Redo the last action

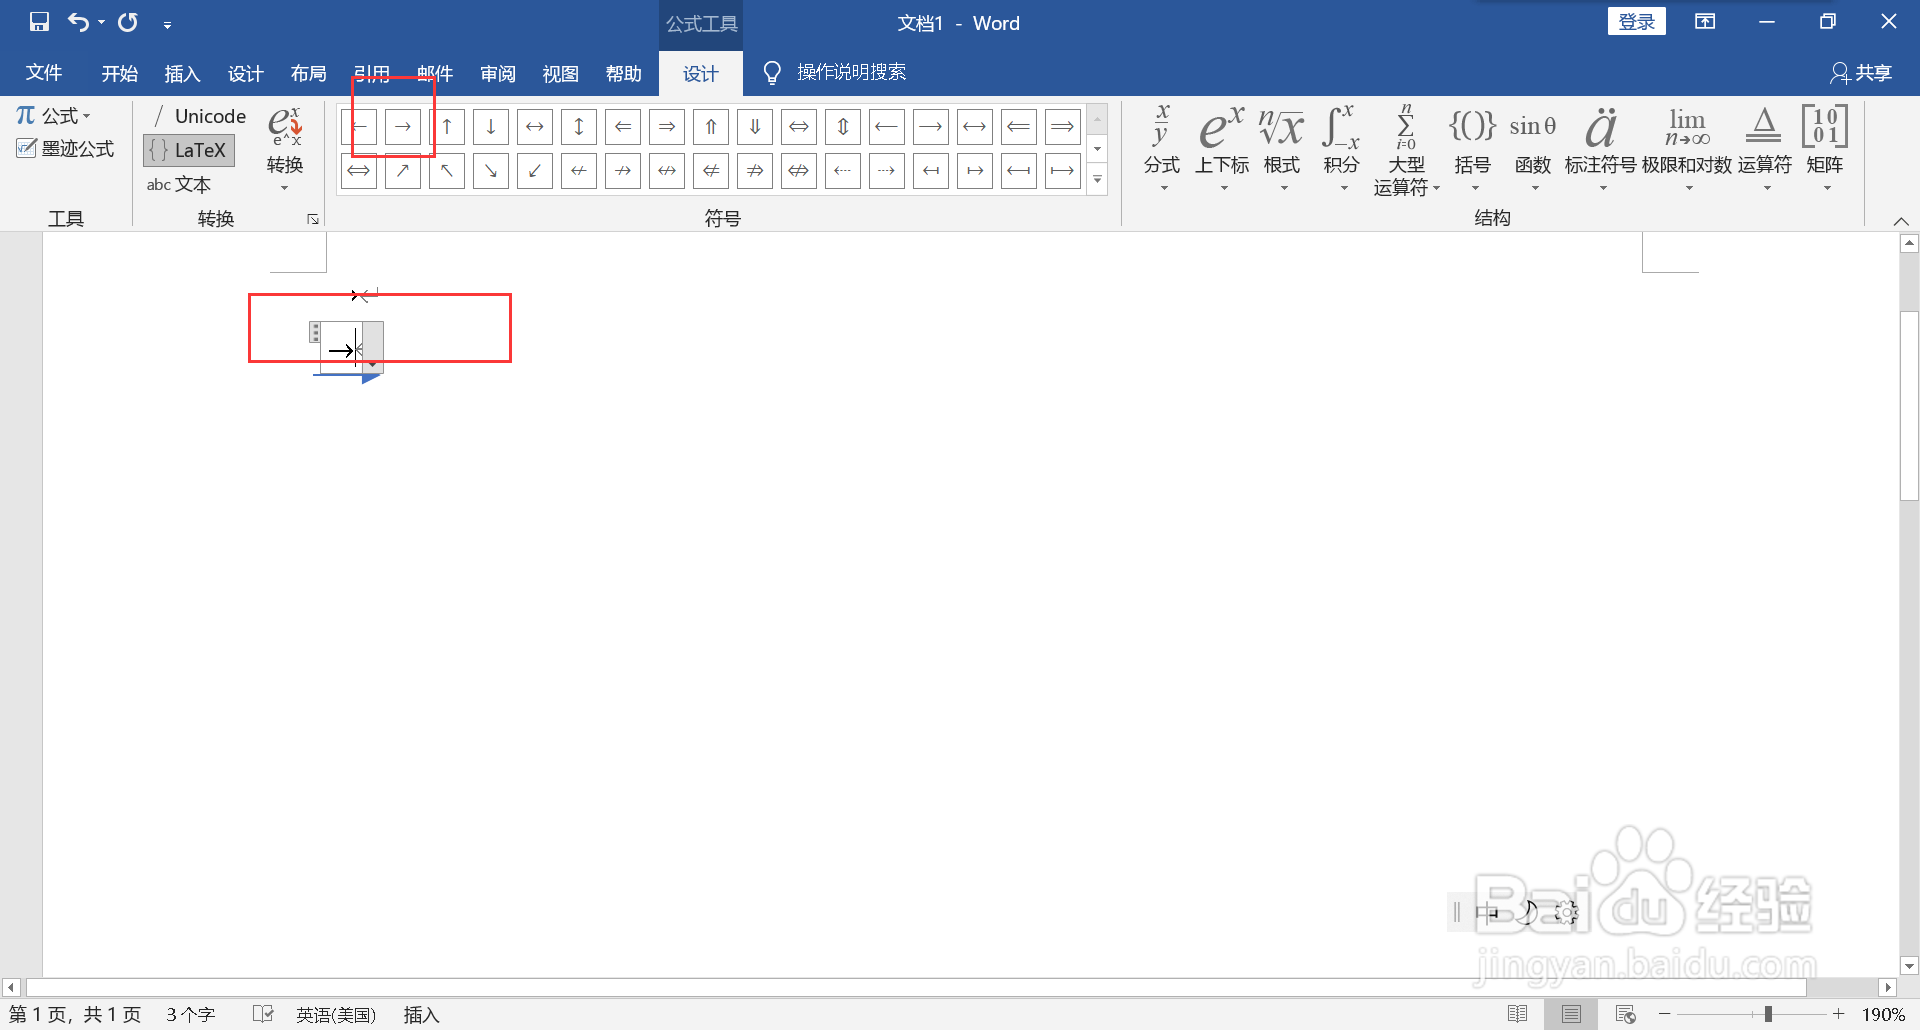pos(128,21)
